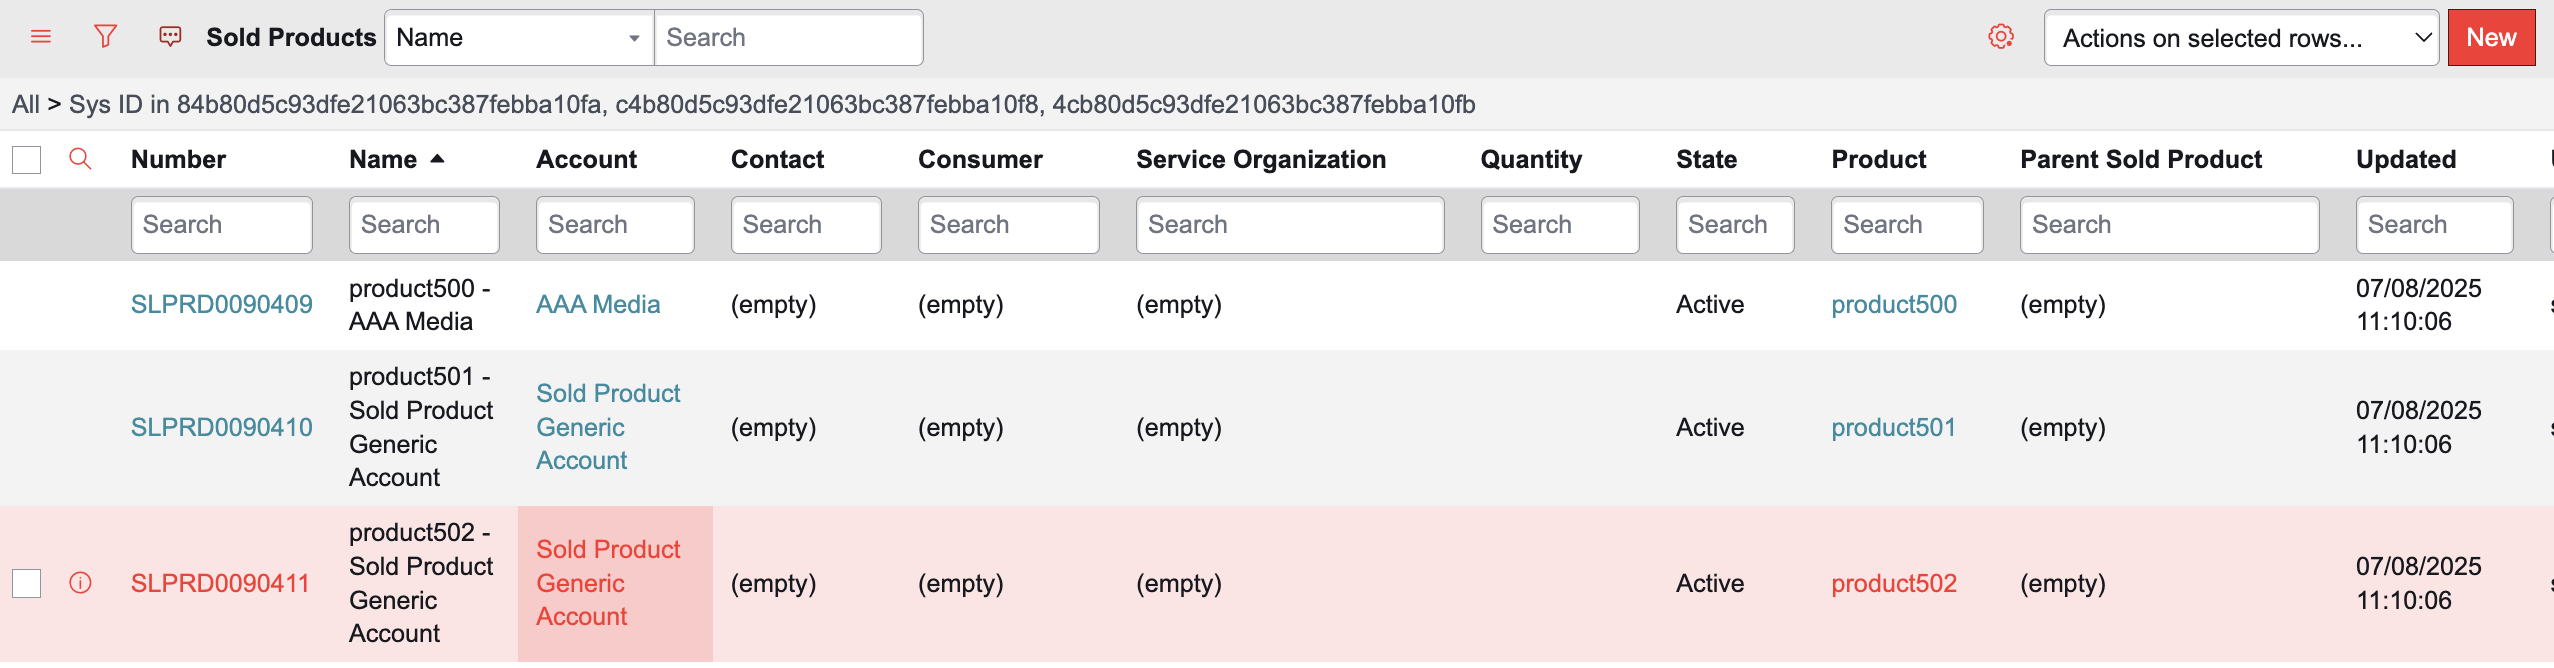Sort by Name ascending arrow
2554x668 pixels.
(x=437, y=159)
